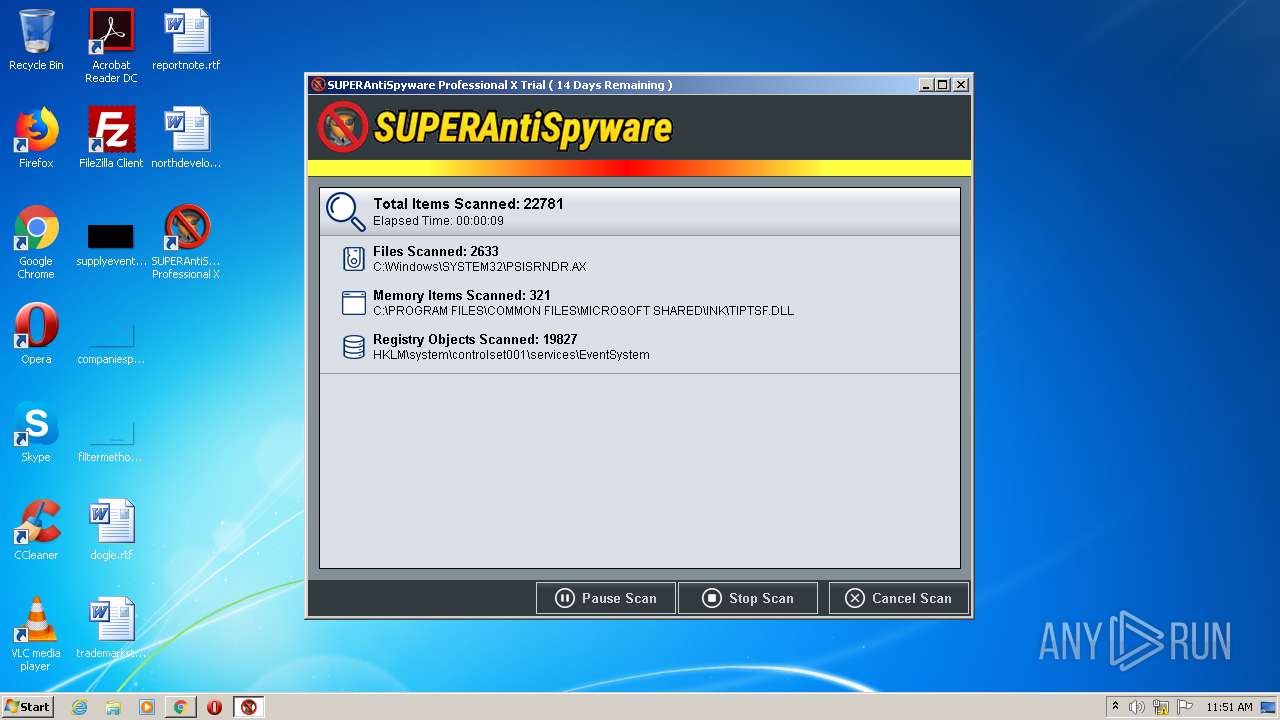Open SUPERAntiSpyware Professional X desktop shortcut
1280x720 pixels.
click(x=186, y=242)
